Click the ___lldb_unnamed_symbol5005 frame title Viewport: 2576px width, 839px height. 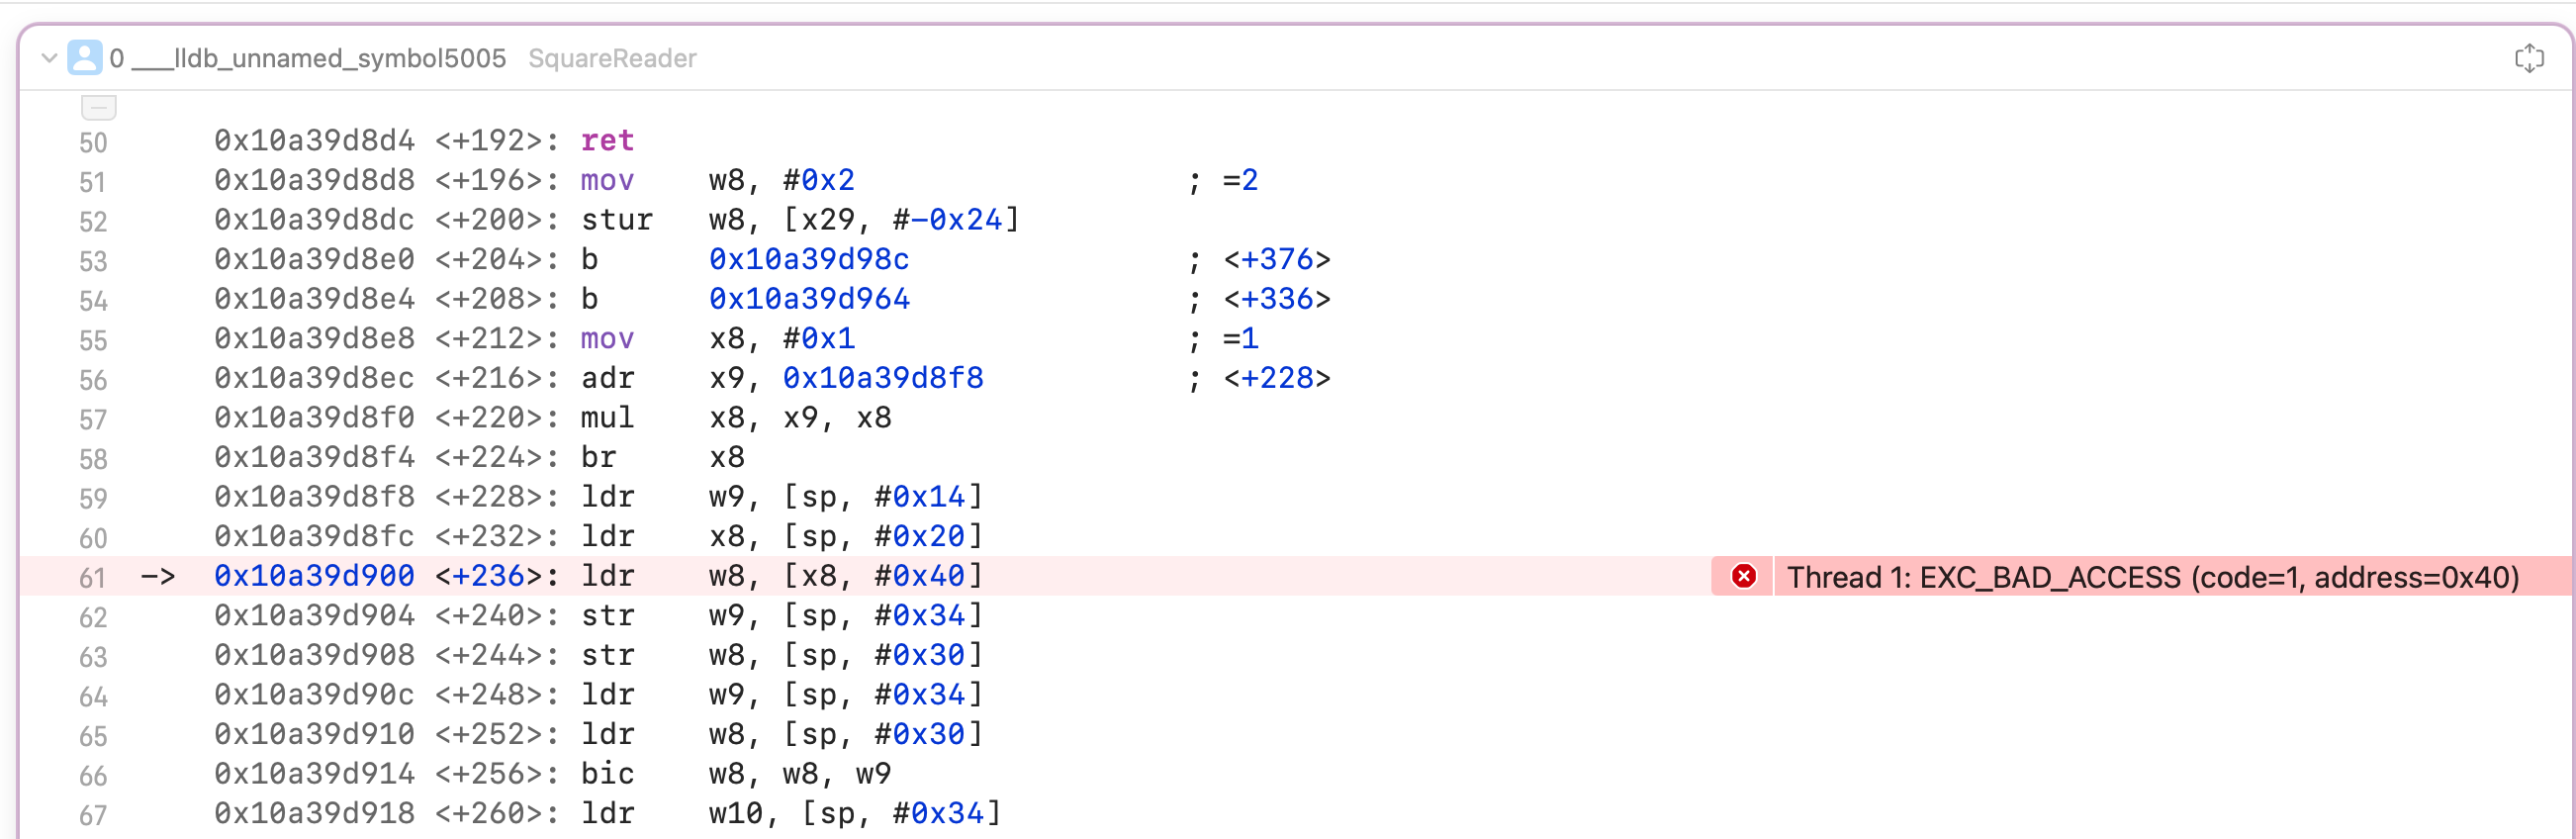(319, 58)
